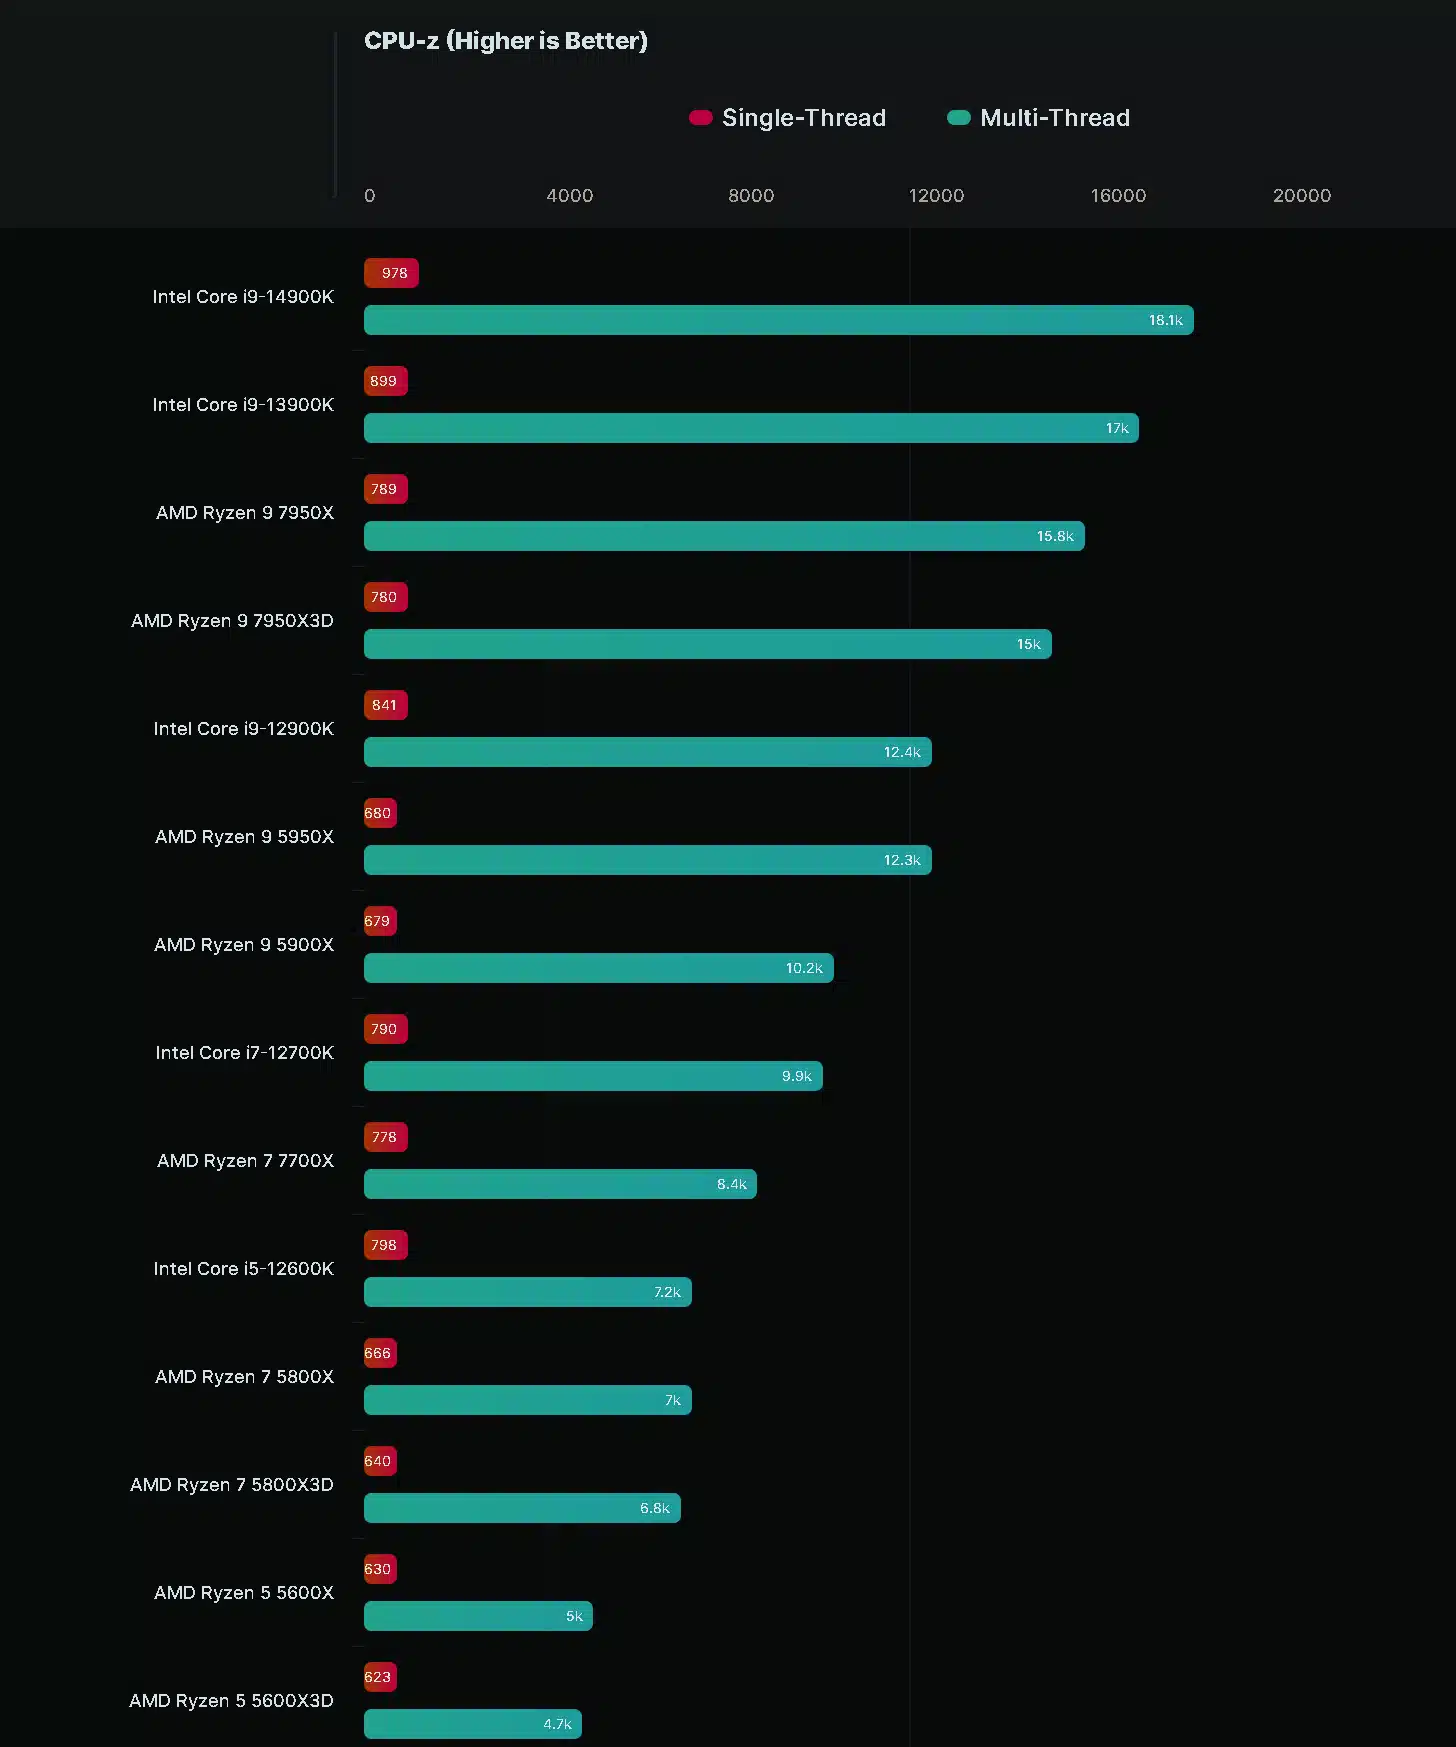This screenshot has width=1456, height=1747.
Task: Click the 18.1k bar for i9-14900K
Action: pos(778,320)
